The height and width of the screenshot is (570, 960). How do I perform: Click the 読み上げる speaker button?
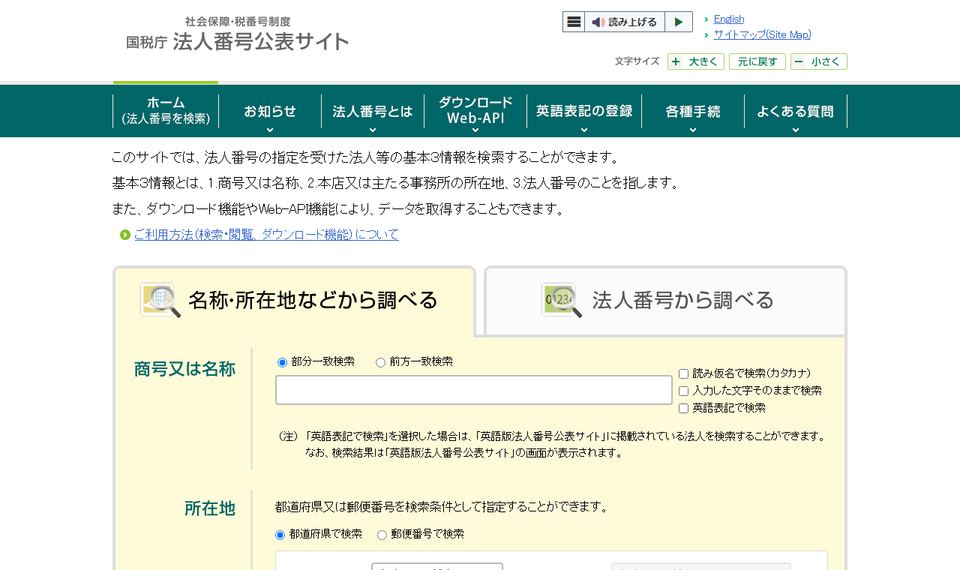pyautogui.click(x=625, y=22)
